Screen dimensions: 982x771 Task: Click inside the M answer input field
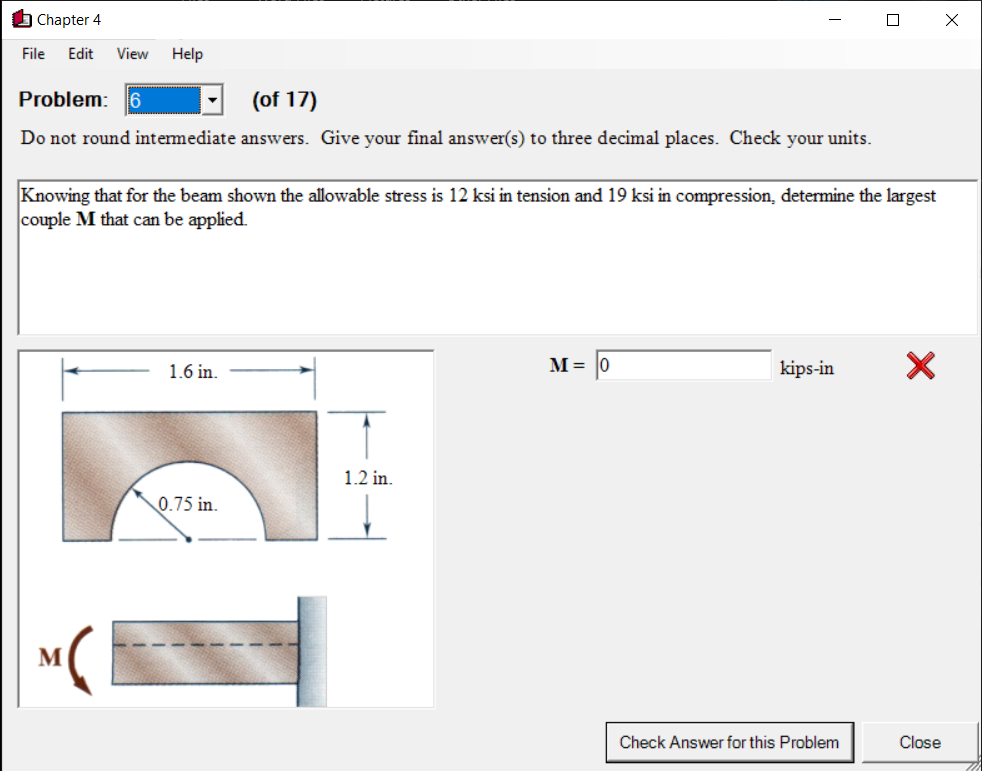(x=683, y=365)
